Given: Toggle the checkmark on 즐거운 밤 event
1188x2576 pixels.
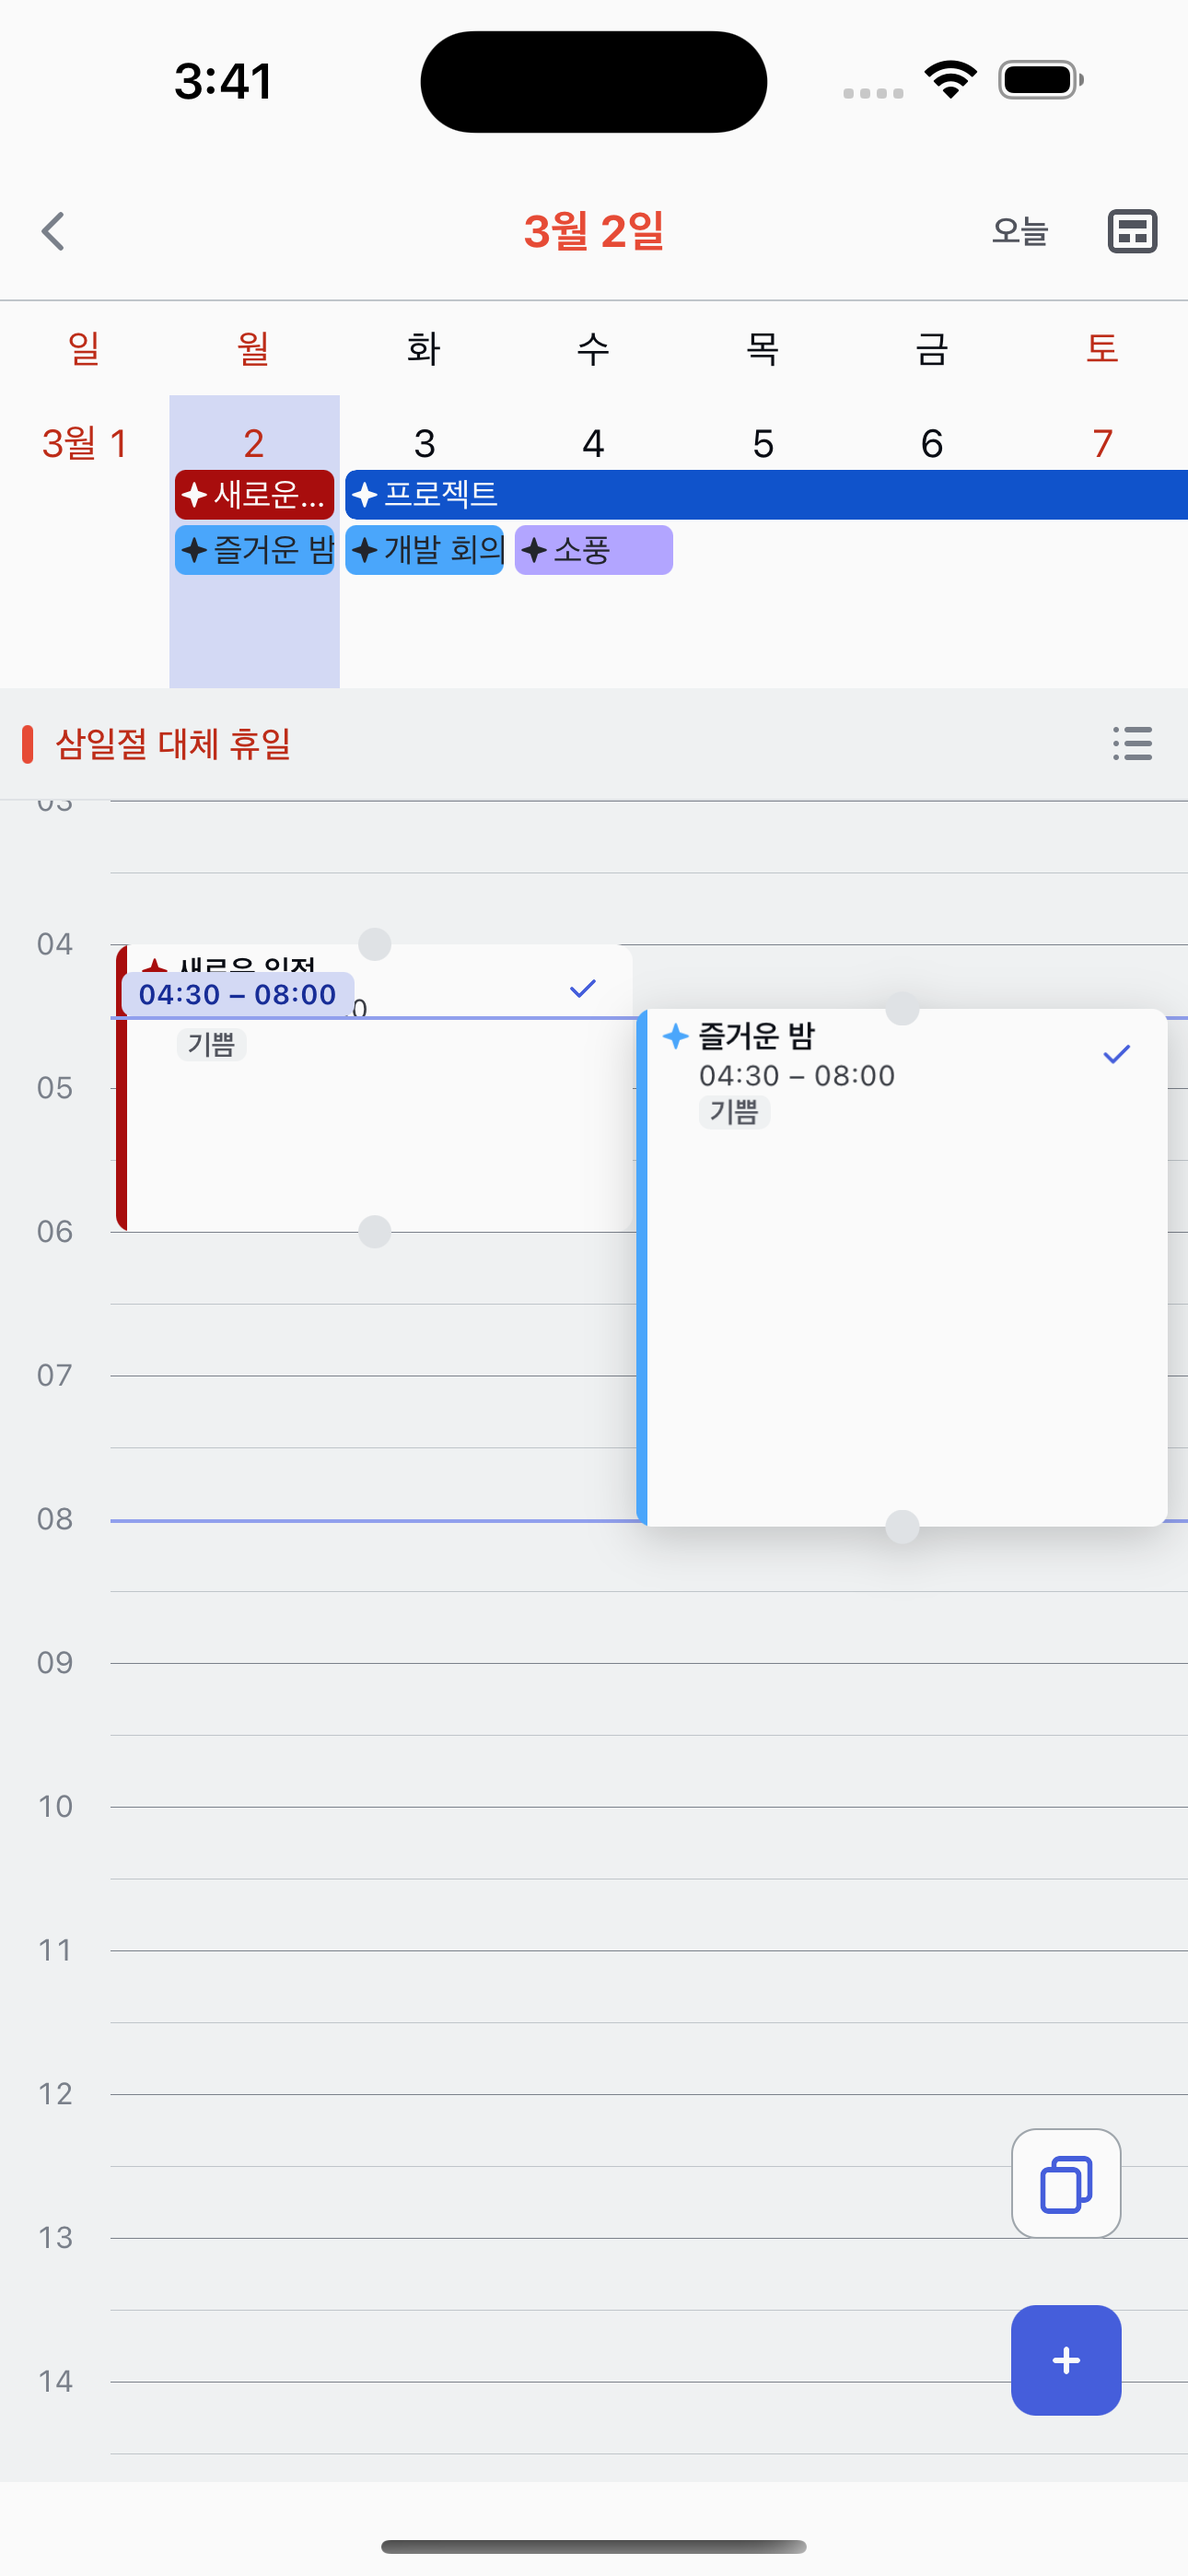Looking at the screenshot, I should 1116,1054.
